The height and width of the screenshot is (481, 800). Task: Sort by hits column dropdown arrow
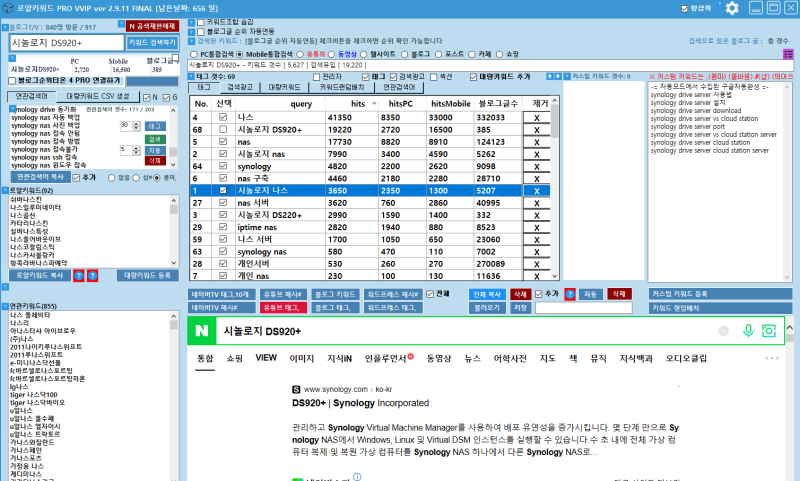tap(374, 104)
